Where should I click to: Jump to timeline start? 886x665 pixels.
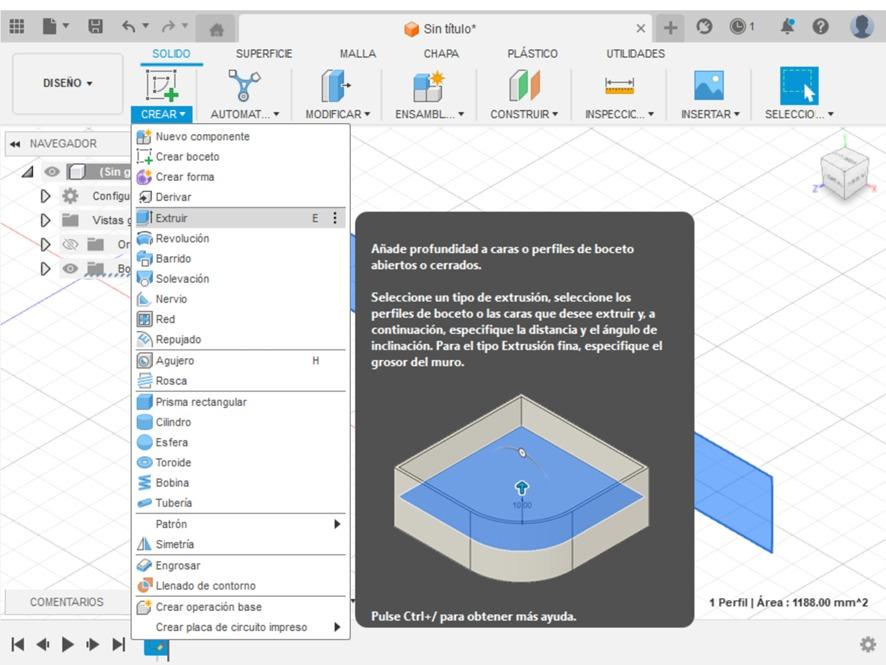pyautogui.click(x=18, y=644)
